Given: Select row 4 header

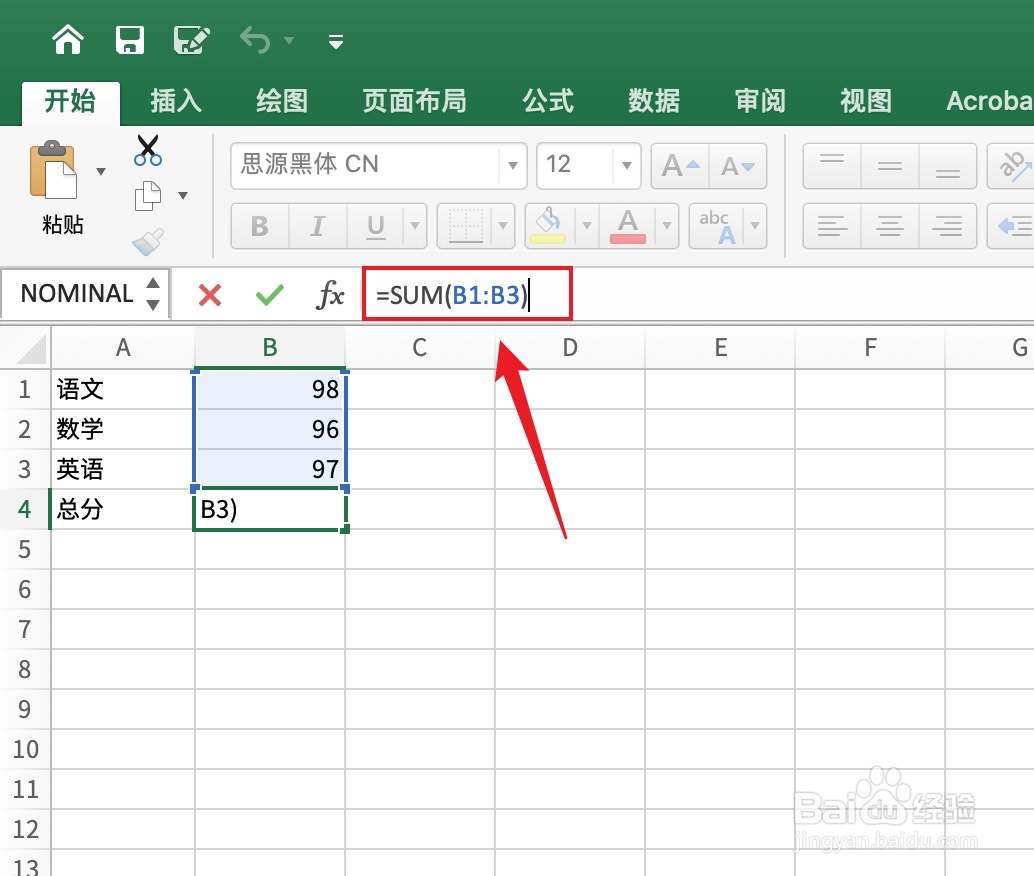Looking at the screenshot, I should click(24, 509).
